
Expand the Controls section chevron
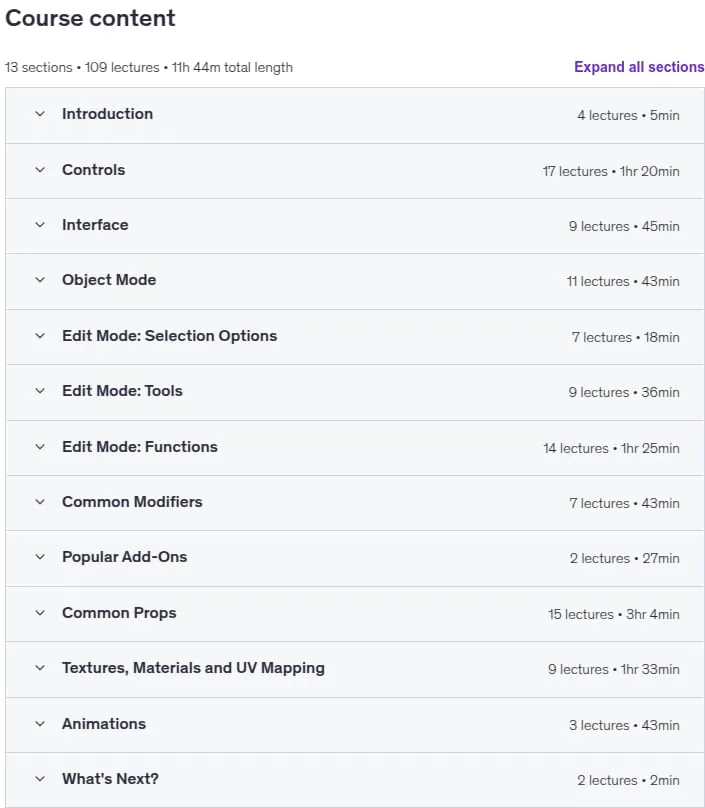40,170
